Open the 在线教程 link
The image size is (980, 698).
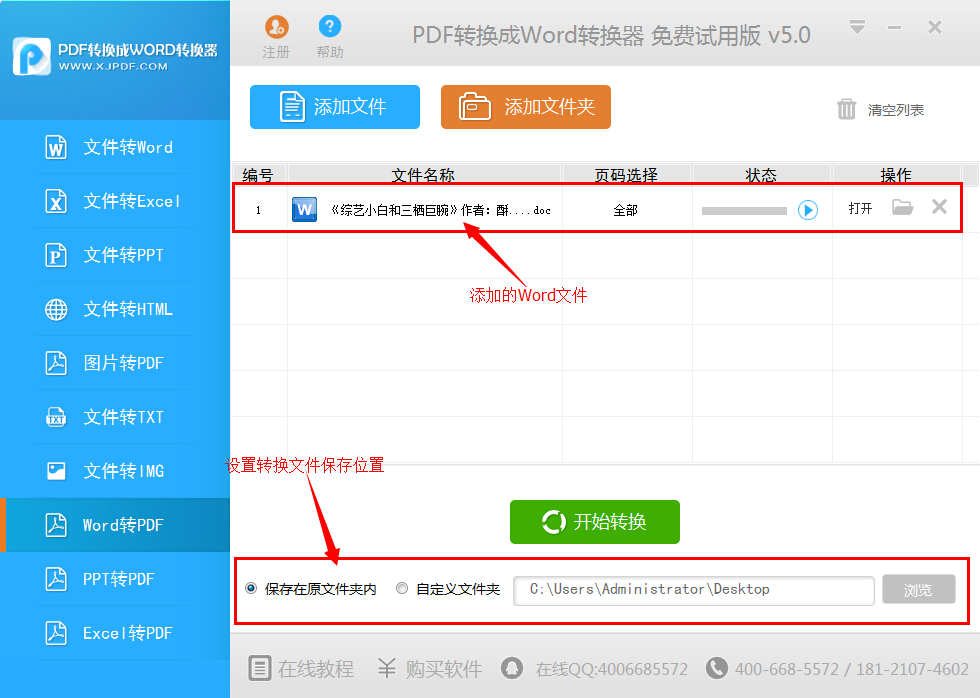click(316, 669)
